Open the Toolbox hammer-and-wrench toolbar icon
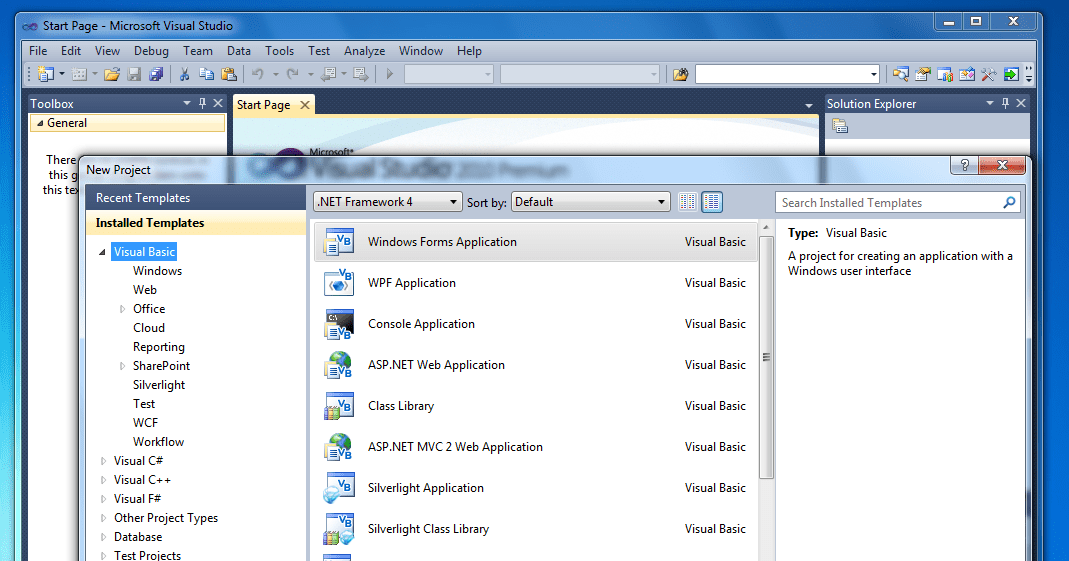 (989, 74)
